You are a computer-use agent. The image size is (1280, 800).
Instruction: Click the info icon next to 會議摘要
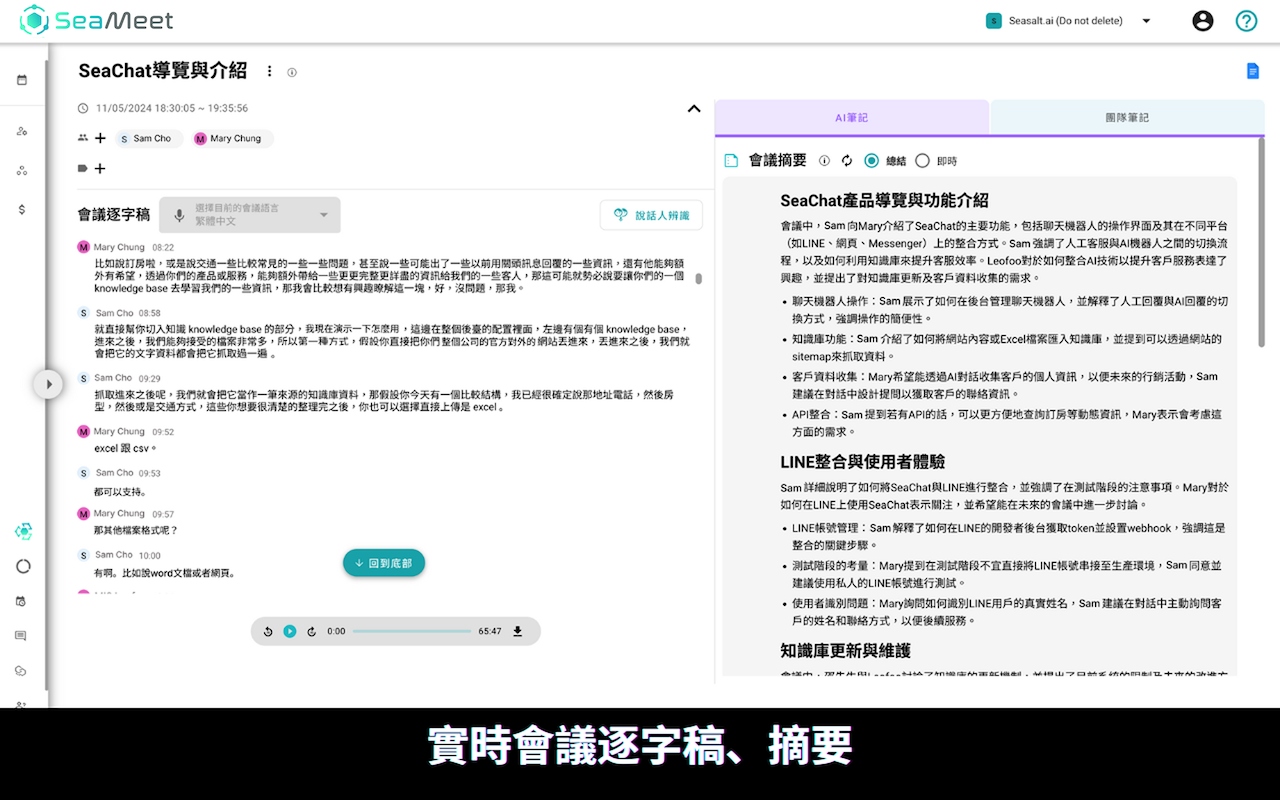[825, 161]
